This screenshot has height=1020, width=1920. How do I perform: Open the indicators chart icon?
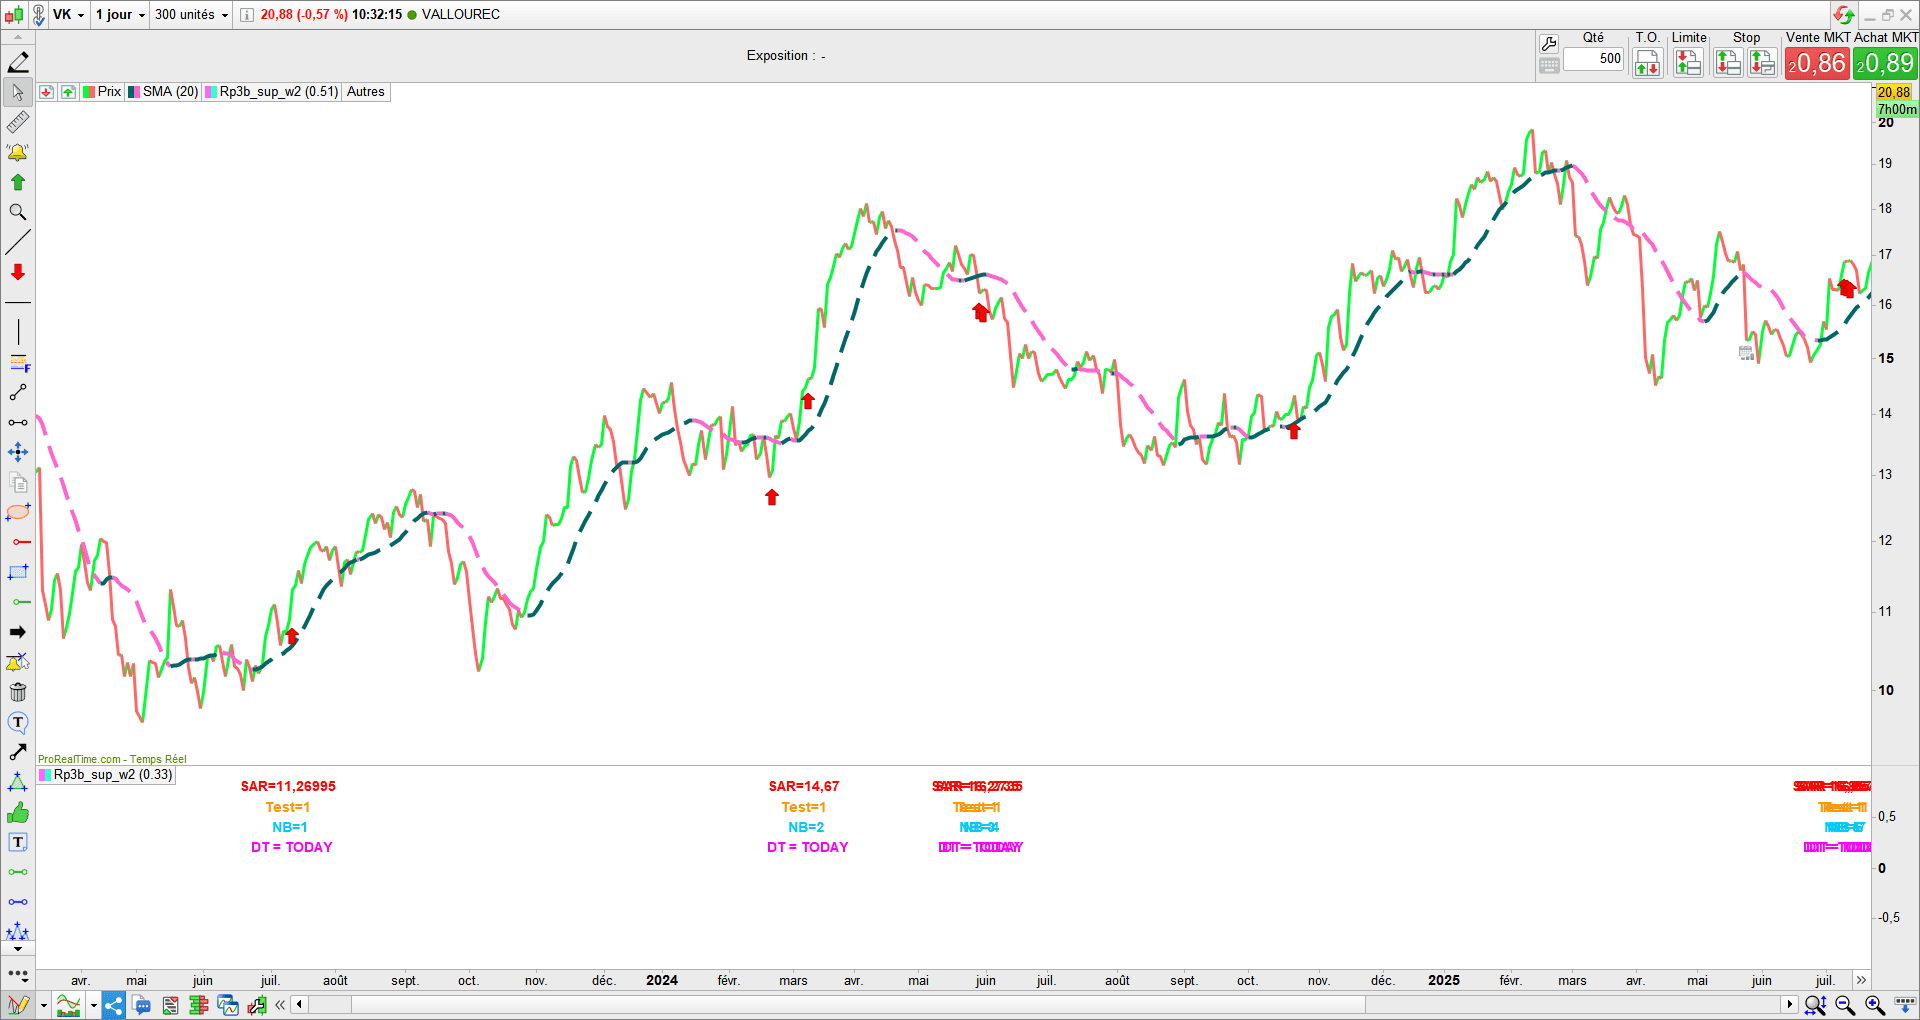click(68, 1005)
